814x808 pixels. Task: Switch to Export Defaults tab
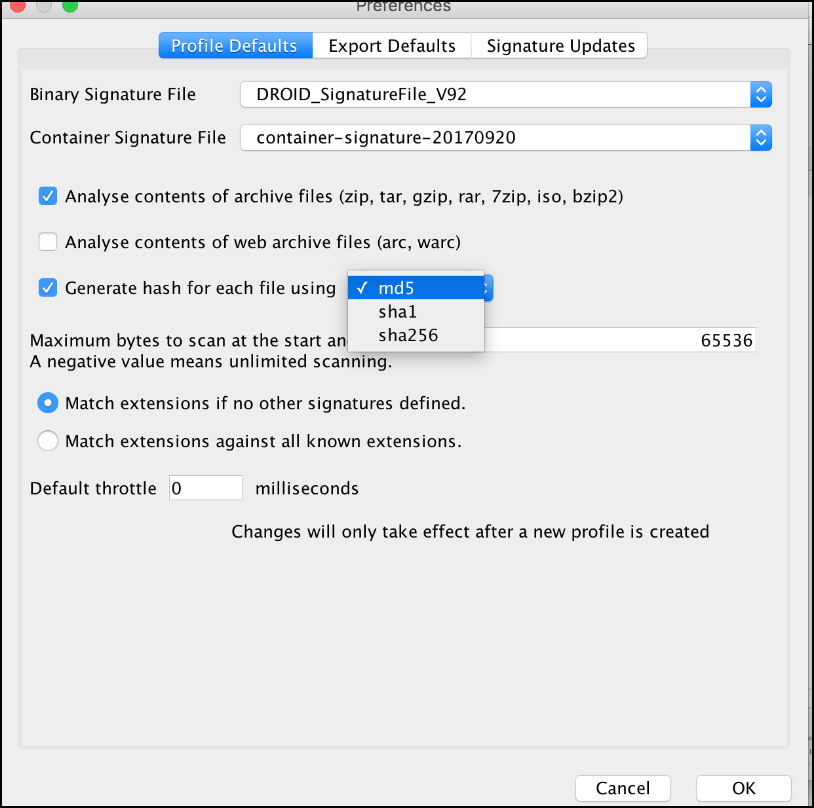(x=392, y=46)
